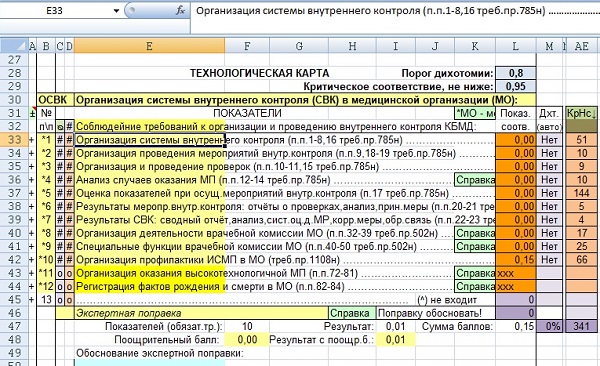Screen dimensions: 600x366
Task: Click the Справка button in row 41
Action: (475, 247)
